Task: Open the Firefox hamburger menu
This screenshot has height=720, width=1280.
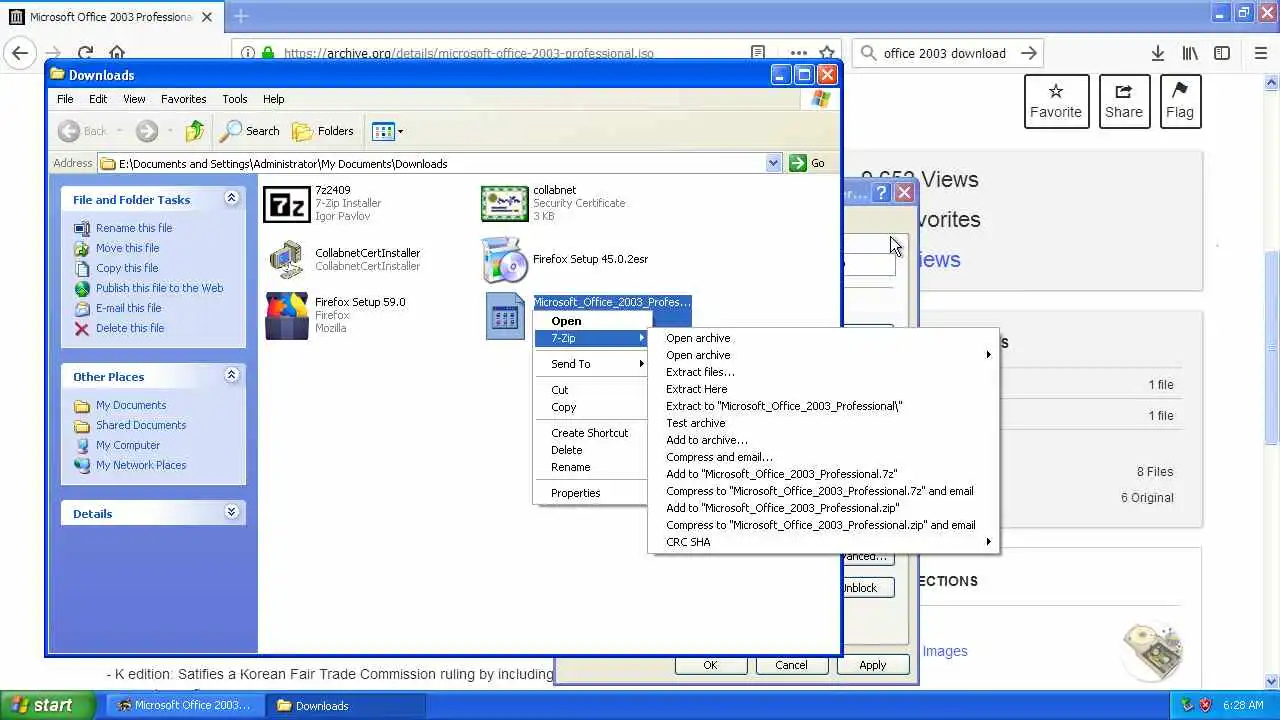Action: coord(1260,53)
